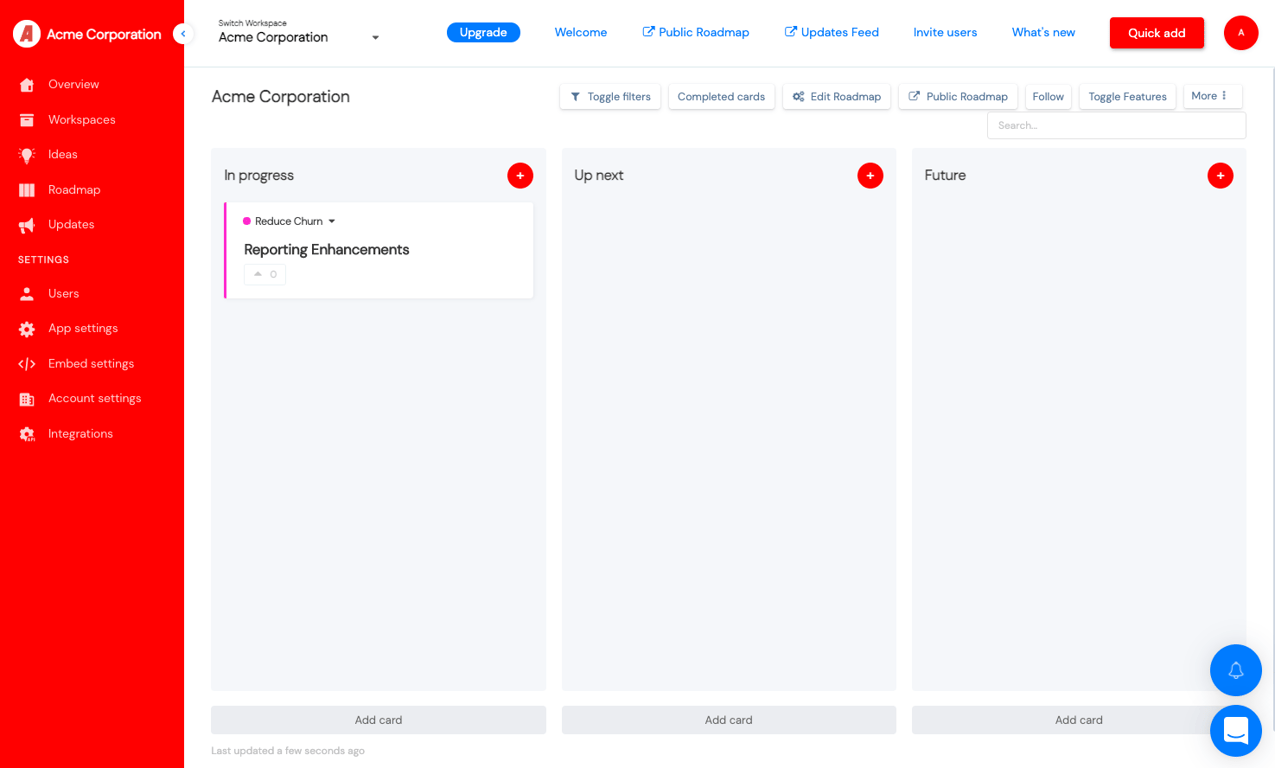This screenshot has width=1275, height=768.
Task: Open Workspaces in the sidebar
Action: [82, 119]
